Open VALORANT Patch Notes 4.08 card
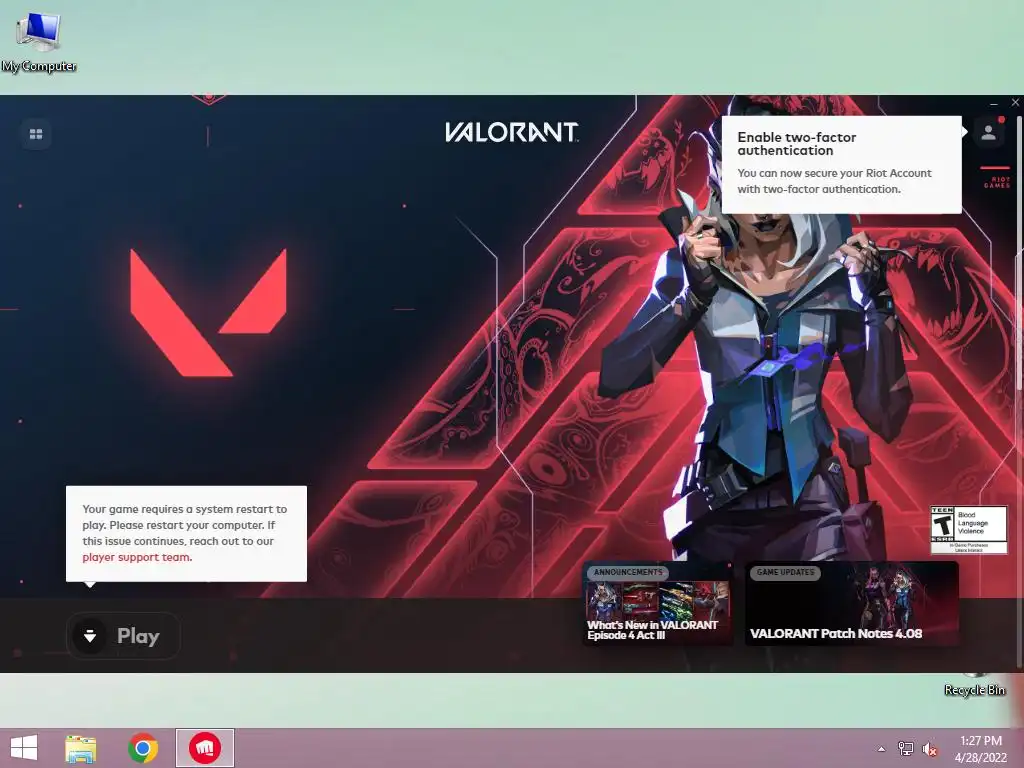1024x768 pixels. [x=852, y=603]
